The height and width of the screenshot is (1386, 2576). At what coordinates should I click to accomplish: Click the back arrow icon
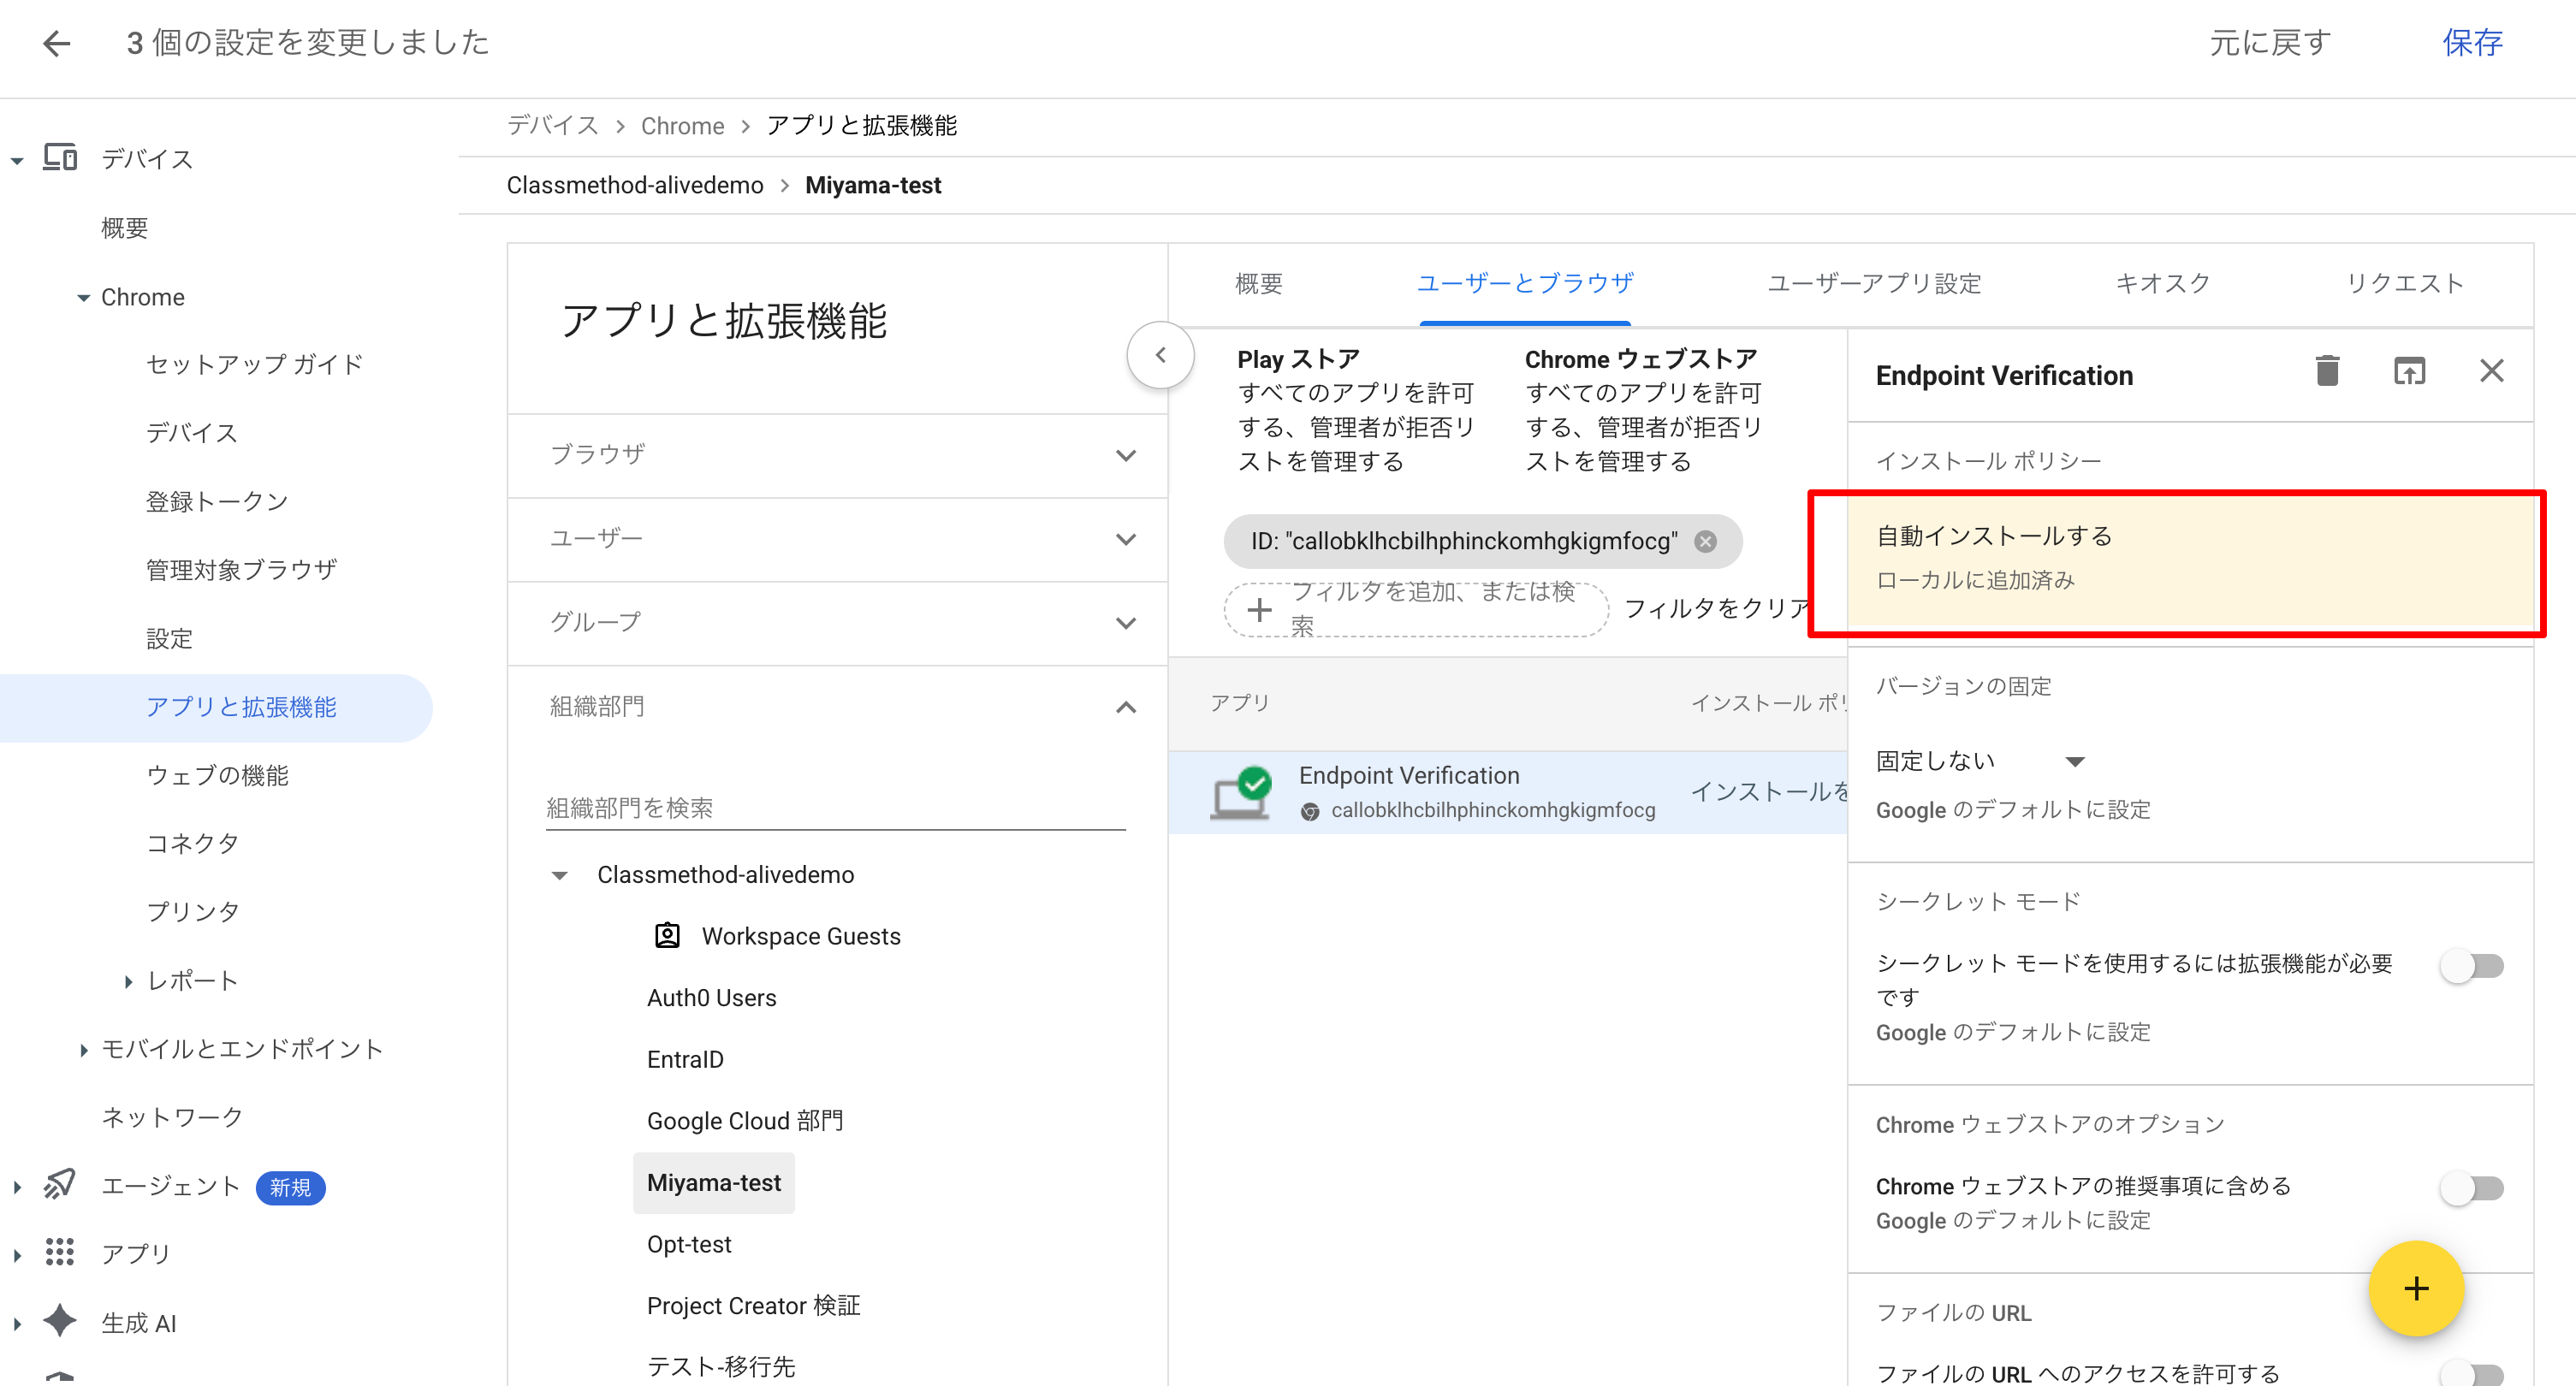coord(57,43)
